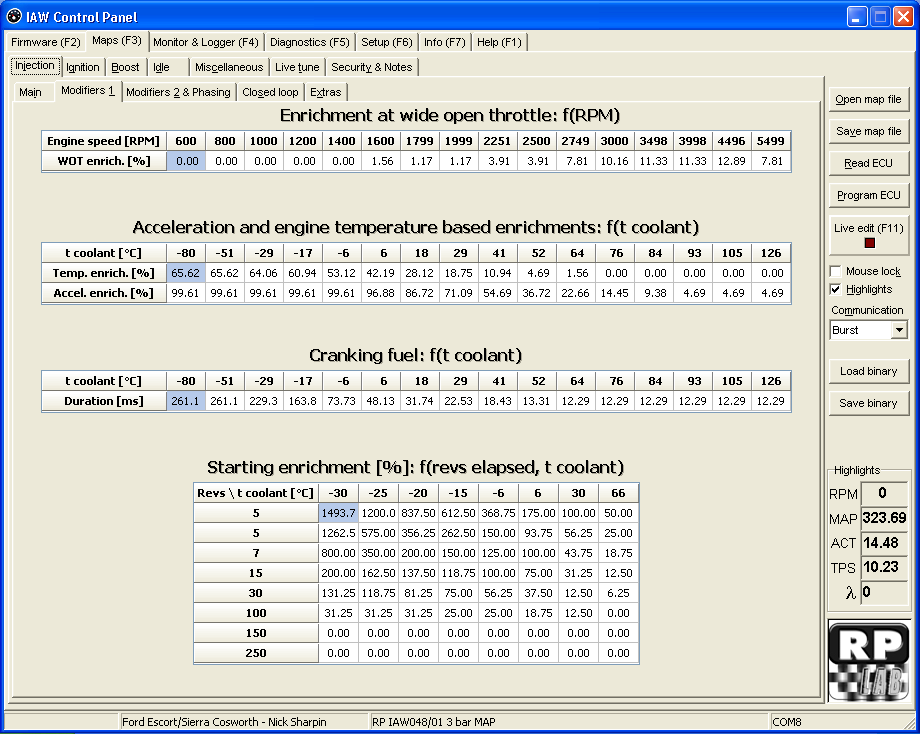
Task: Switch to the Live tune sub-tab
Action: [297, 67]
